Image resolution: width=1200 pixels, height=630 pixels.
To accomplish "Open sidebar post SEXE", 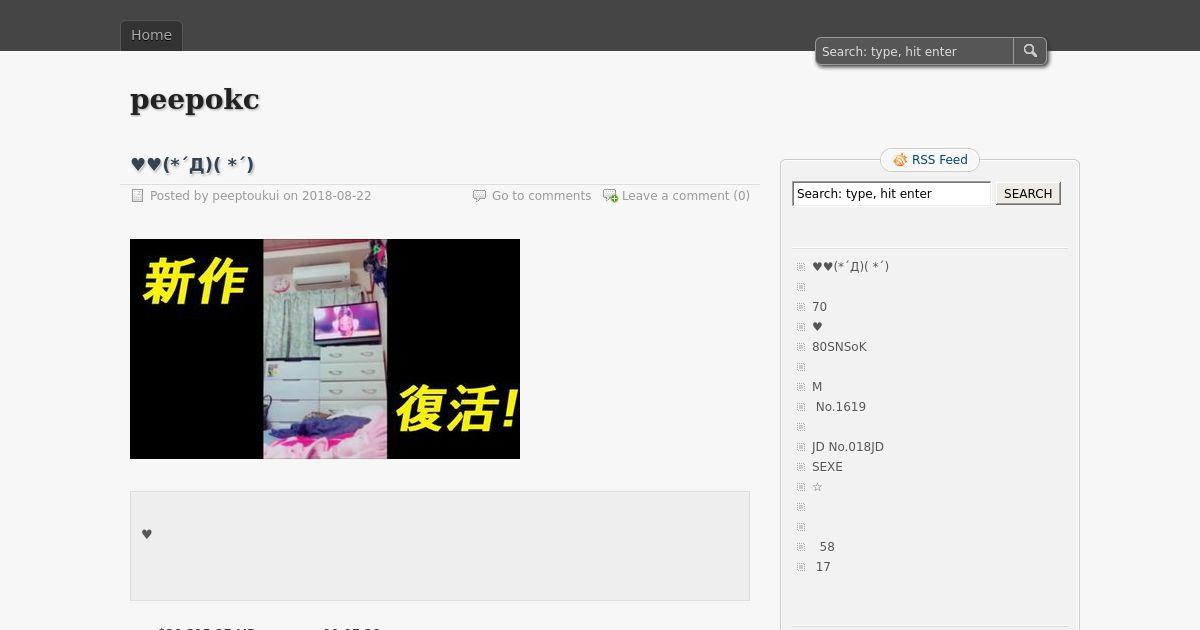I will tap(827, 467).
